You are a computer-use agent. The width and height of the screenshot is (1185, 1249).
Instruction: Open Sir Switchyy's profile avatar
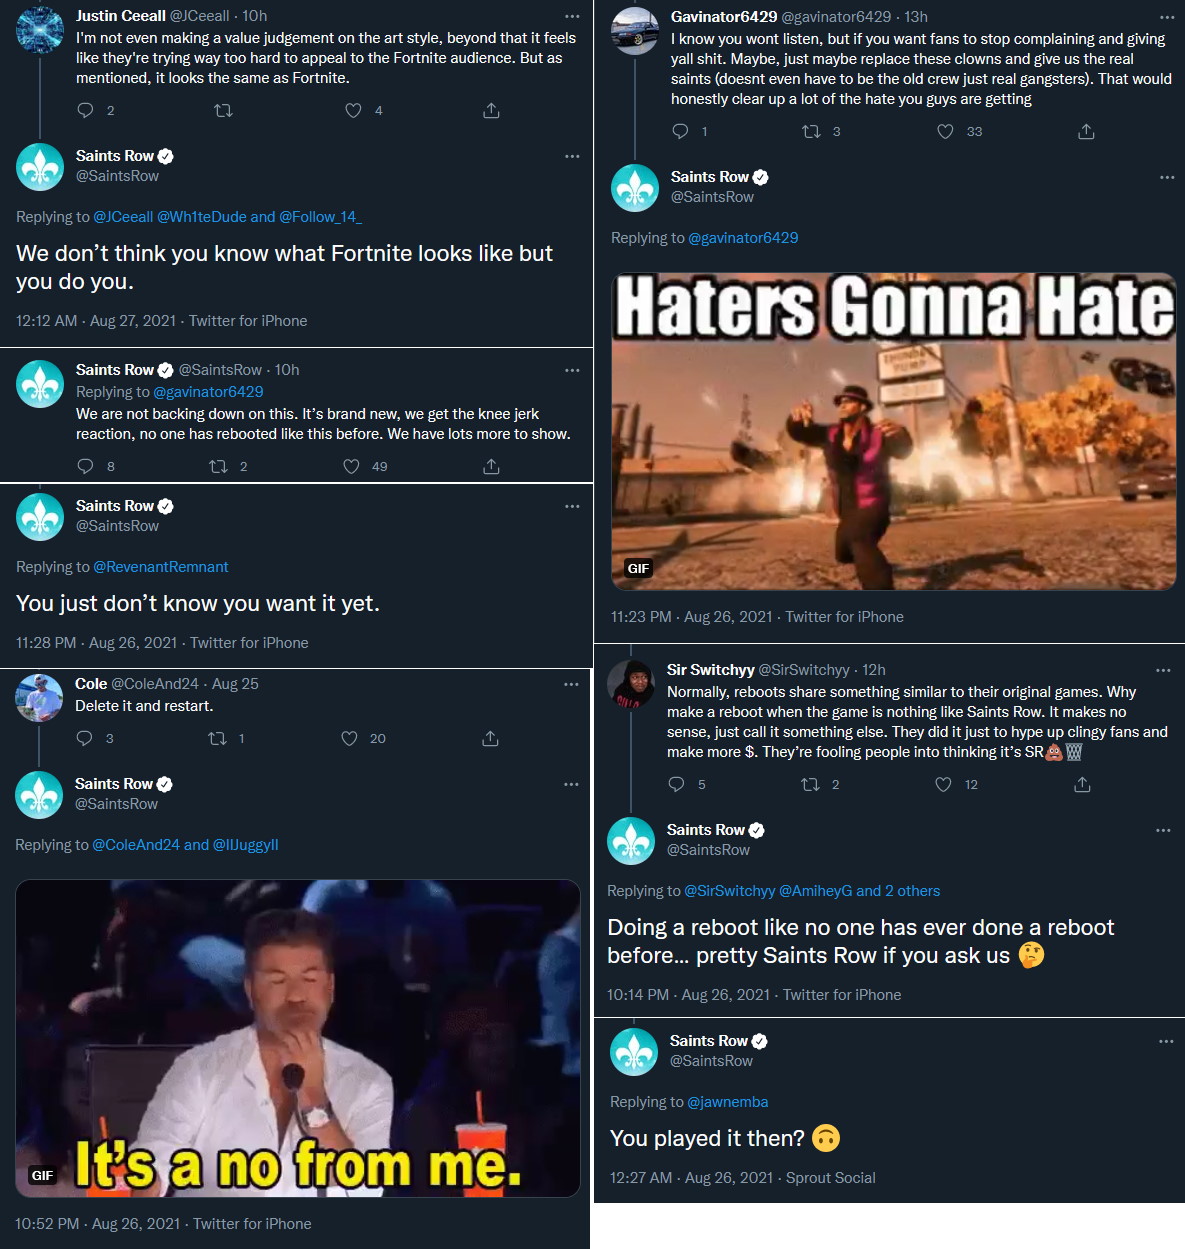pos(631,684)
